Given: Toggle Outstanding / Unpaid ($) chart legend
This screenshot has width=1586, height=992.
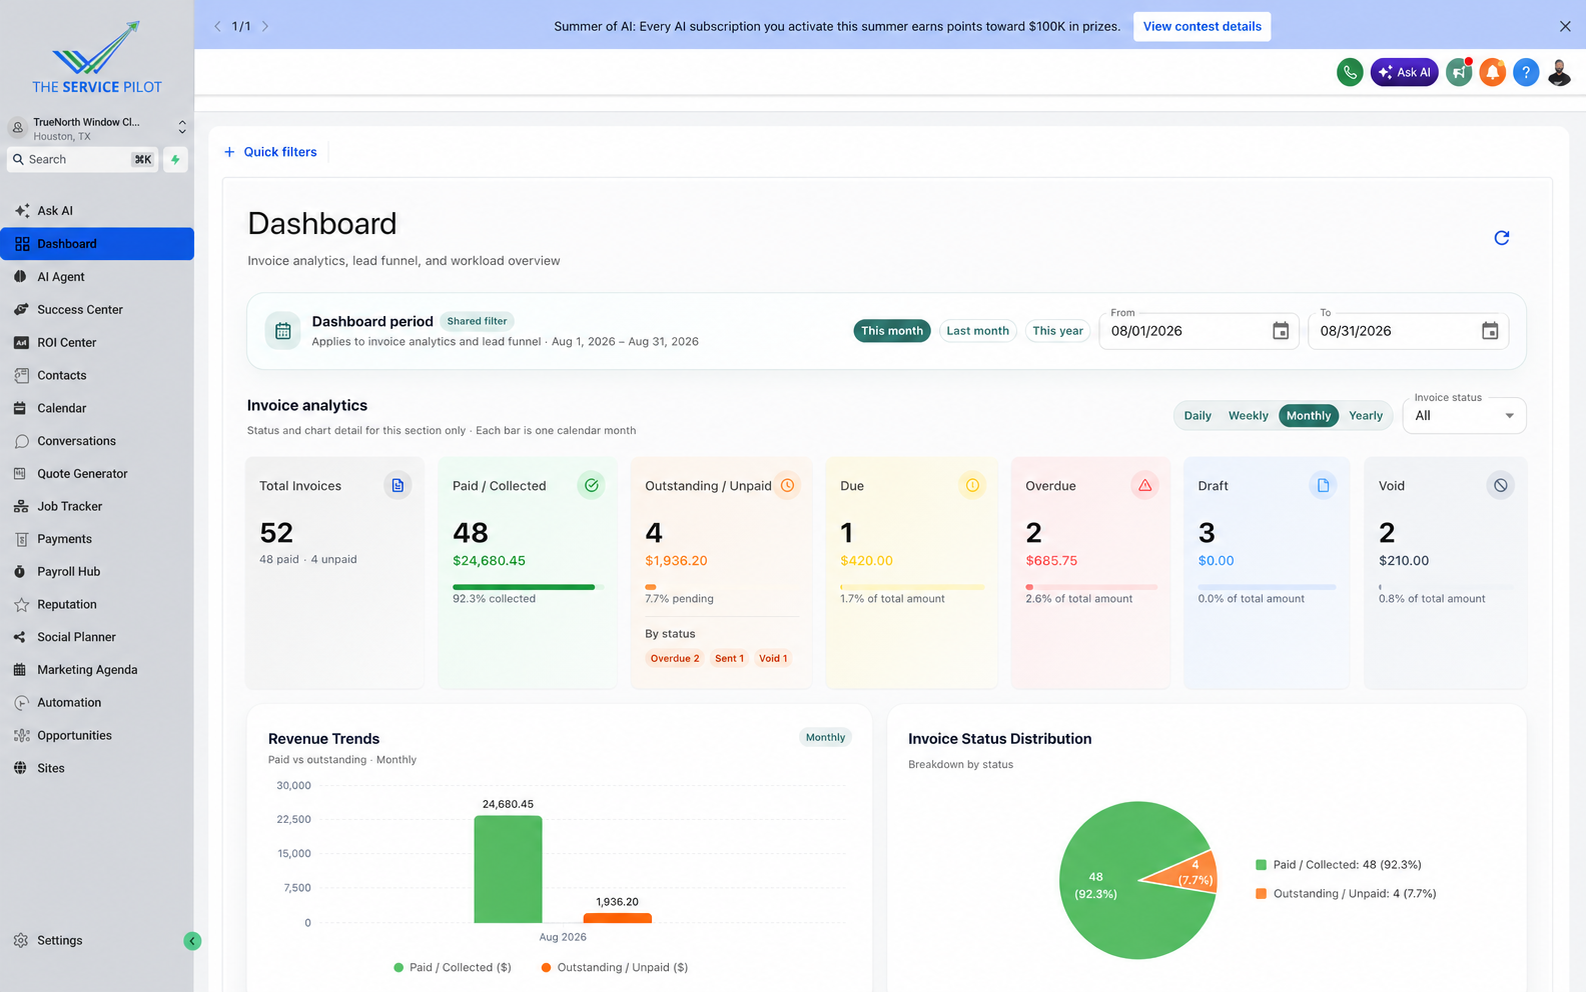Looking at the screenshot, I should (x=614, y=968).
